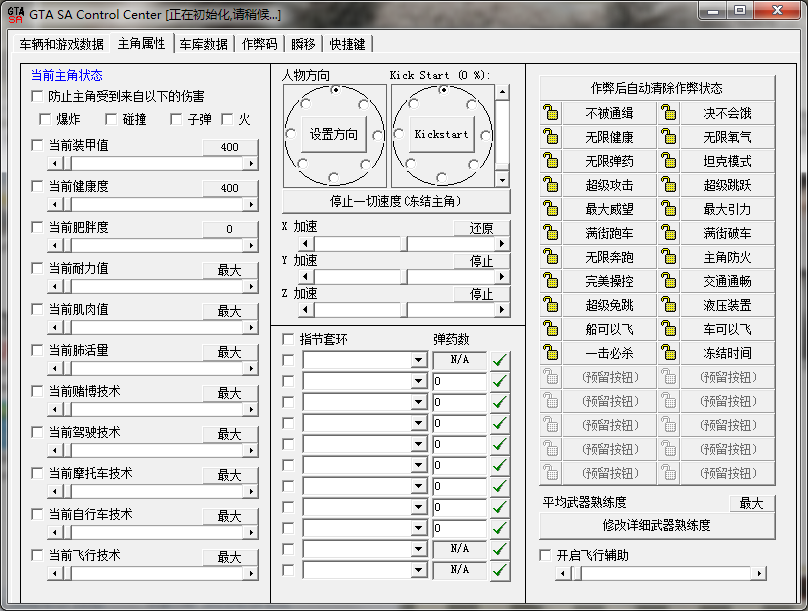Click the lock icon for 超级兔跳
The width and height of the screenshot is (808, 611).
click(x=551, y=306)
